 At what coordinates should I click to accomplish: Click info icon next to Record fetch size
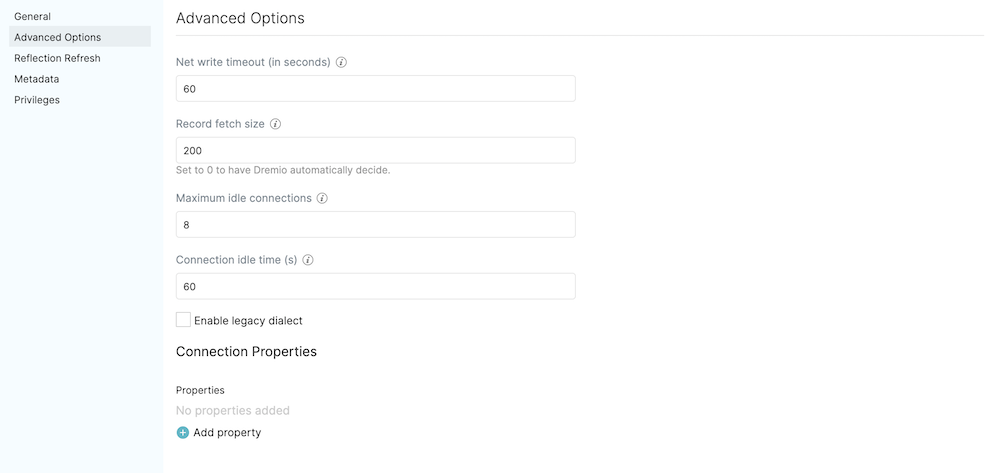coord(275,124)
